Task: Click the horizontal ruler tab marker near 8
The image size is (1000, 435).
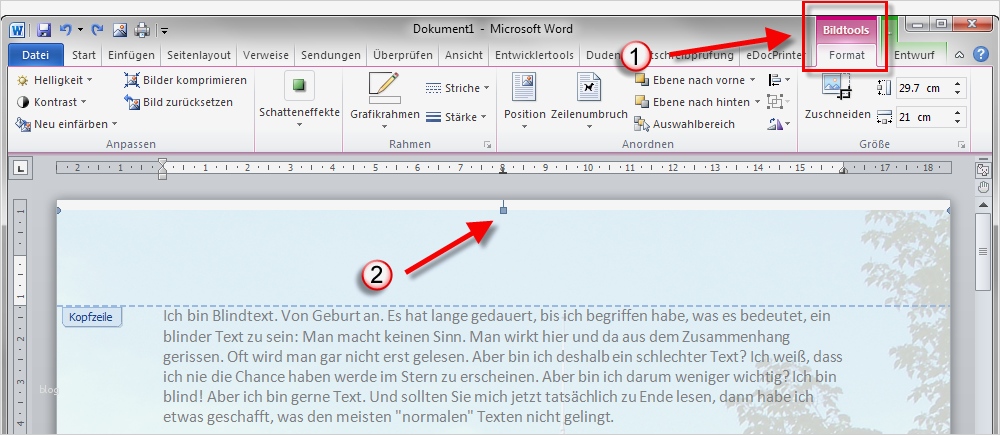Action: [503, 170]
